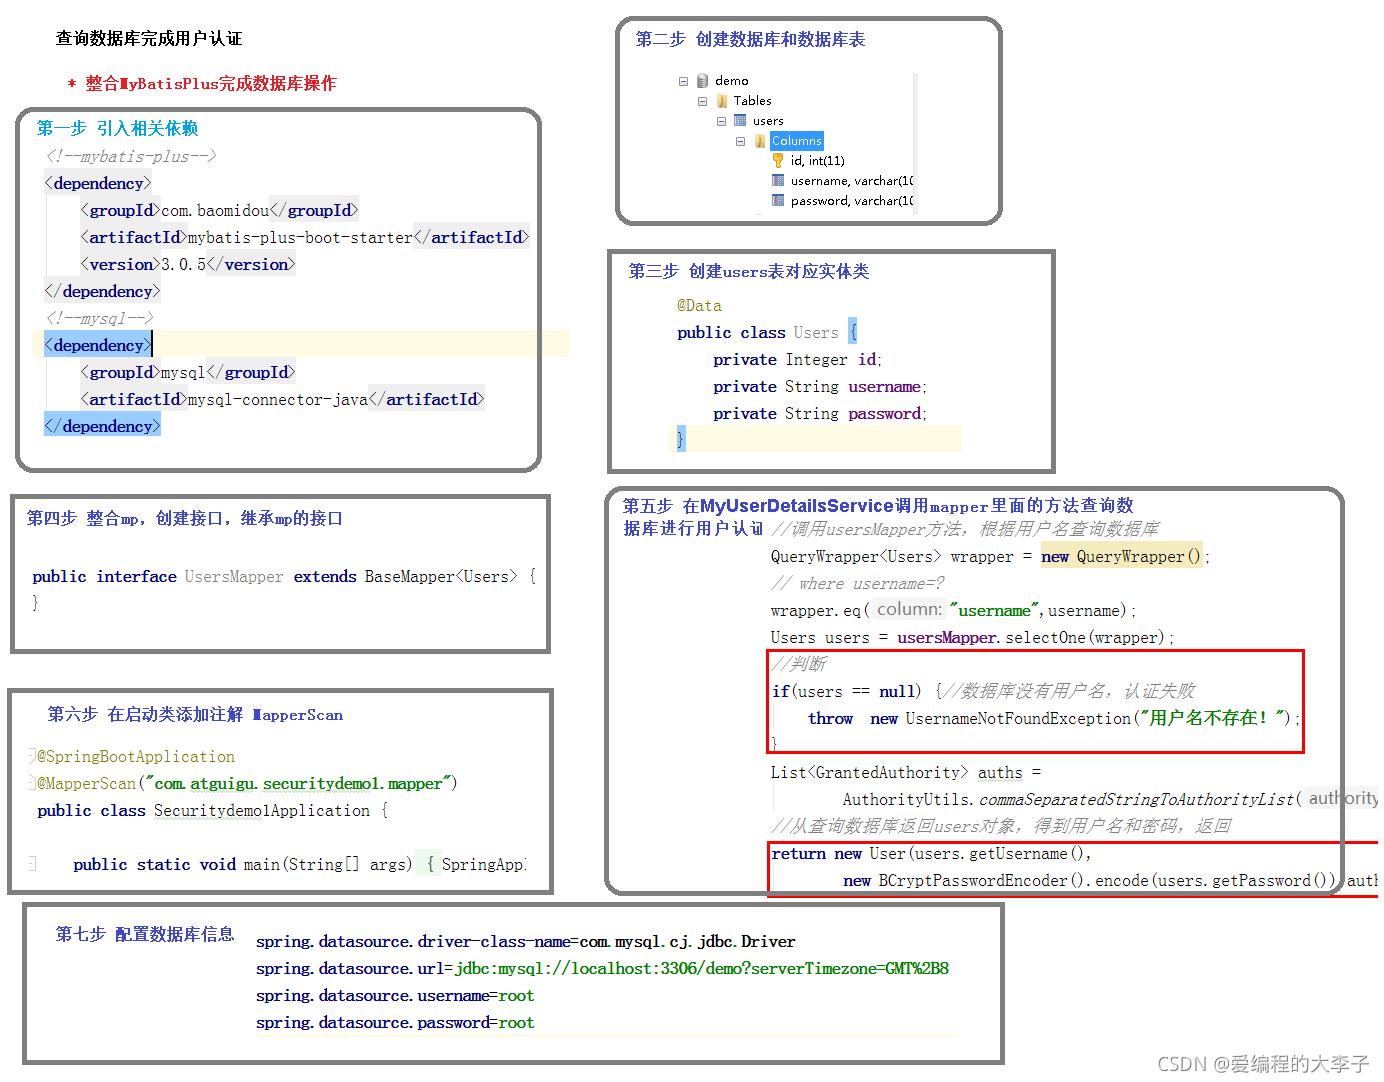Click 'commaSeparatedStringToAuthorityList' method name
This screenshot has height=1082, width=1384.
point(1136,800)
